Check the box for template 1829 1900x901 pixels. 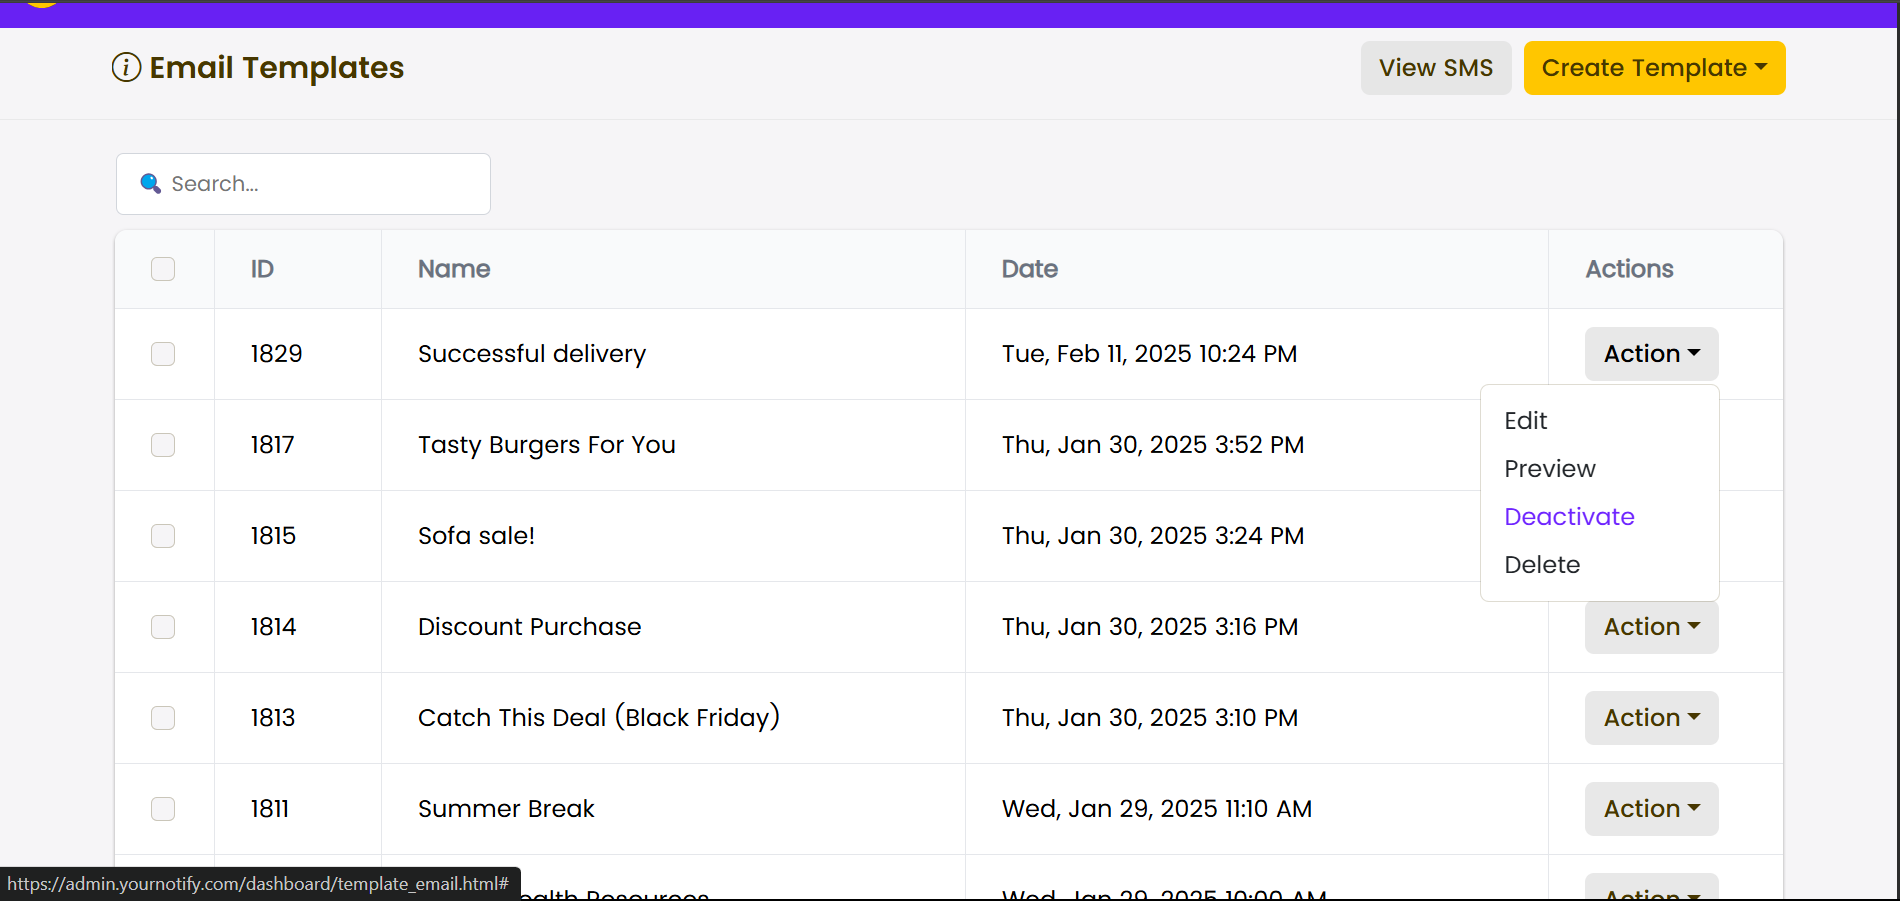[163, 354]
